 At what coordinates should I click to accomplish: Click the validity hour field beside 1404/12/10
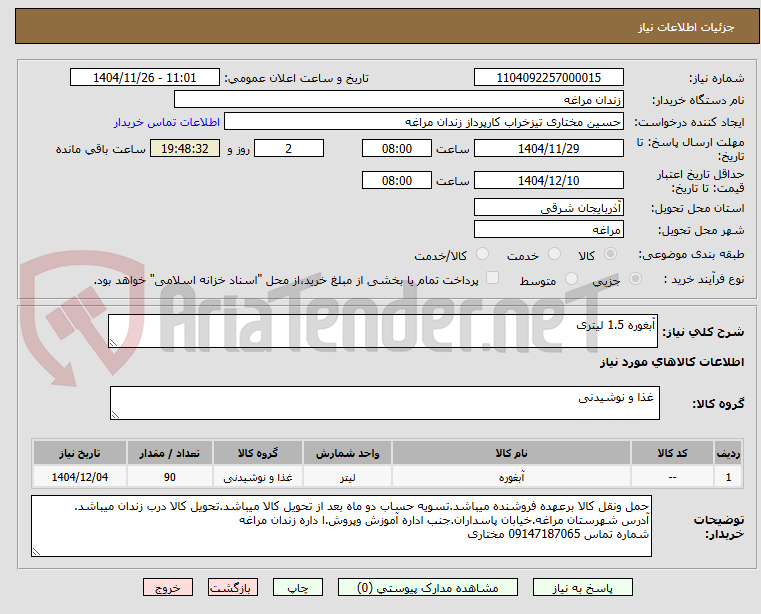click(x=397, y=181)
